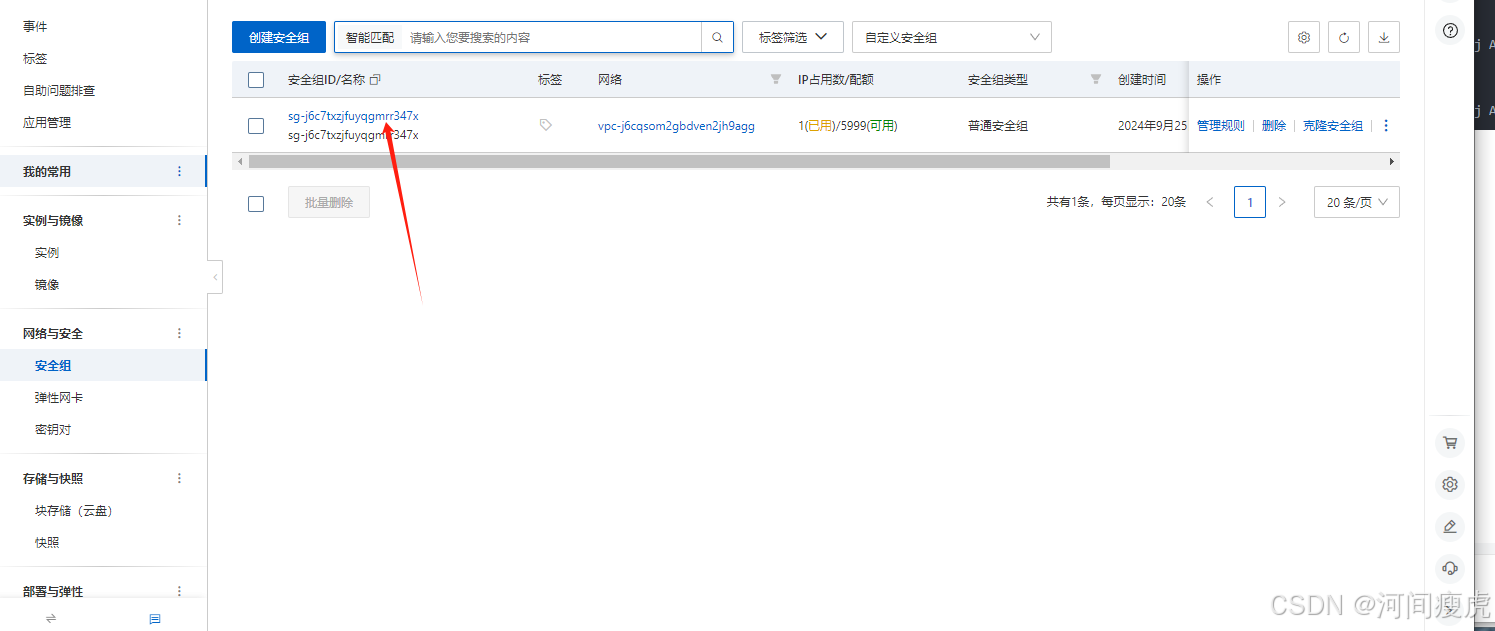Filter by network column funnel icon
Viewport: 1495px width, 631px height.
776,80
